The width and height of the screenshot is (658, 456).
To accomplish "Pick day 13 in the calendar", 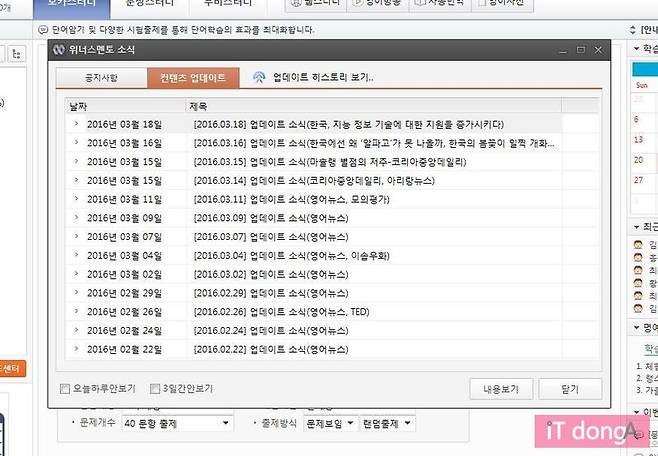I will (x=638, y=140).
